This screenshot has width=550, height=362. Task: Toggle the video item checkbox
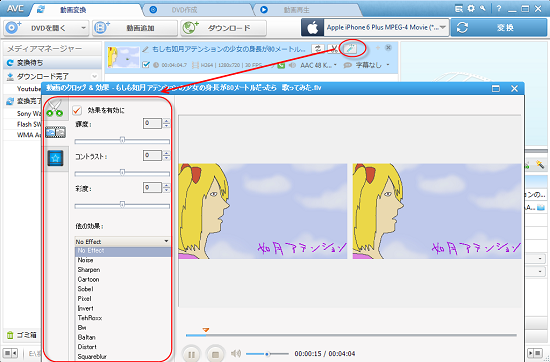pyautogui.click(x=146, y=65)
